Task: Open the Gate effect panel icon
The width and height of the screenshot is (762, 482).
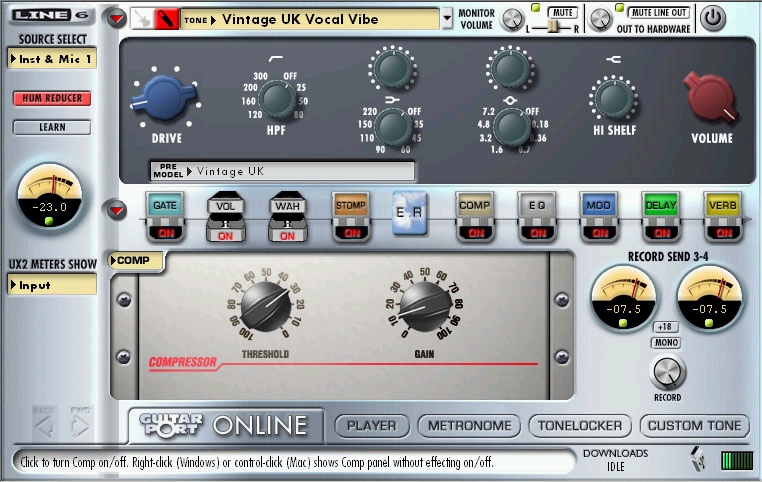Action: point(165,206)
